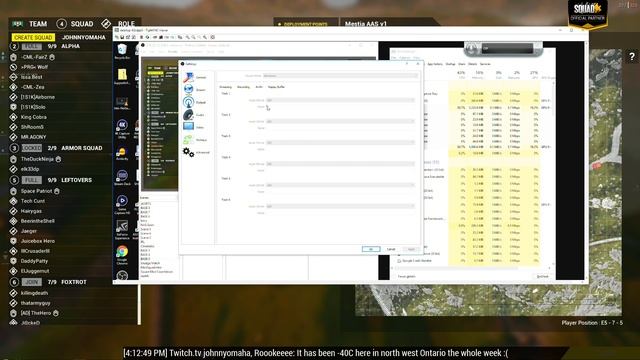This screenshot has height=360, width=640.
Task: Select player DaddyPatty in Leftovers squad
Action: [34, 261]
